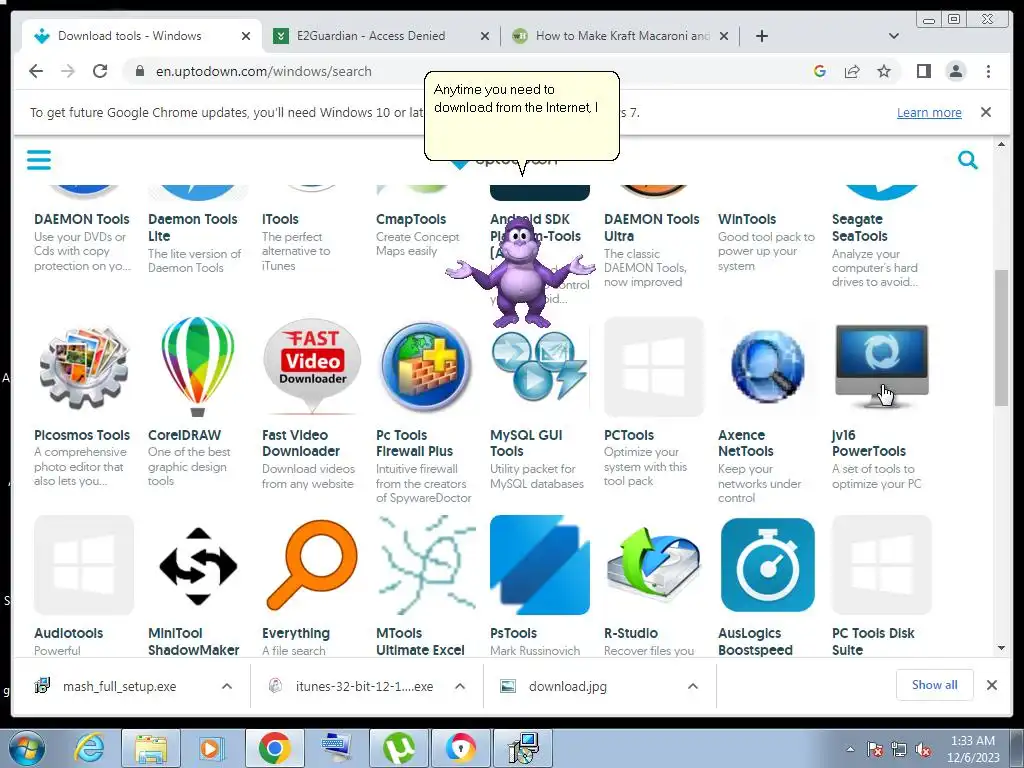Open the Seagate SeaTools link
The height and width of the screenshot is (768, 1024).
point(859,227)
